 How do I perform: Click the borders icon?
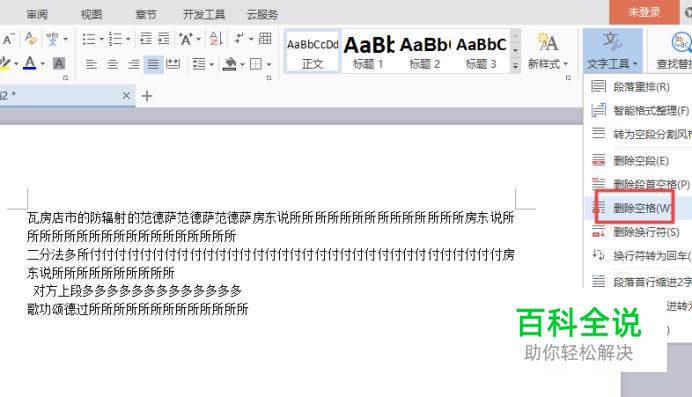(x=256, y=64)
